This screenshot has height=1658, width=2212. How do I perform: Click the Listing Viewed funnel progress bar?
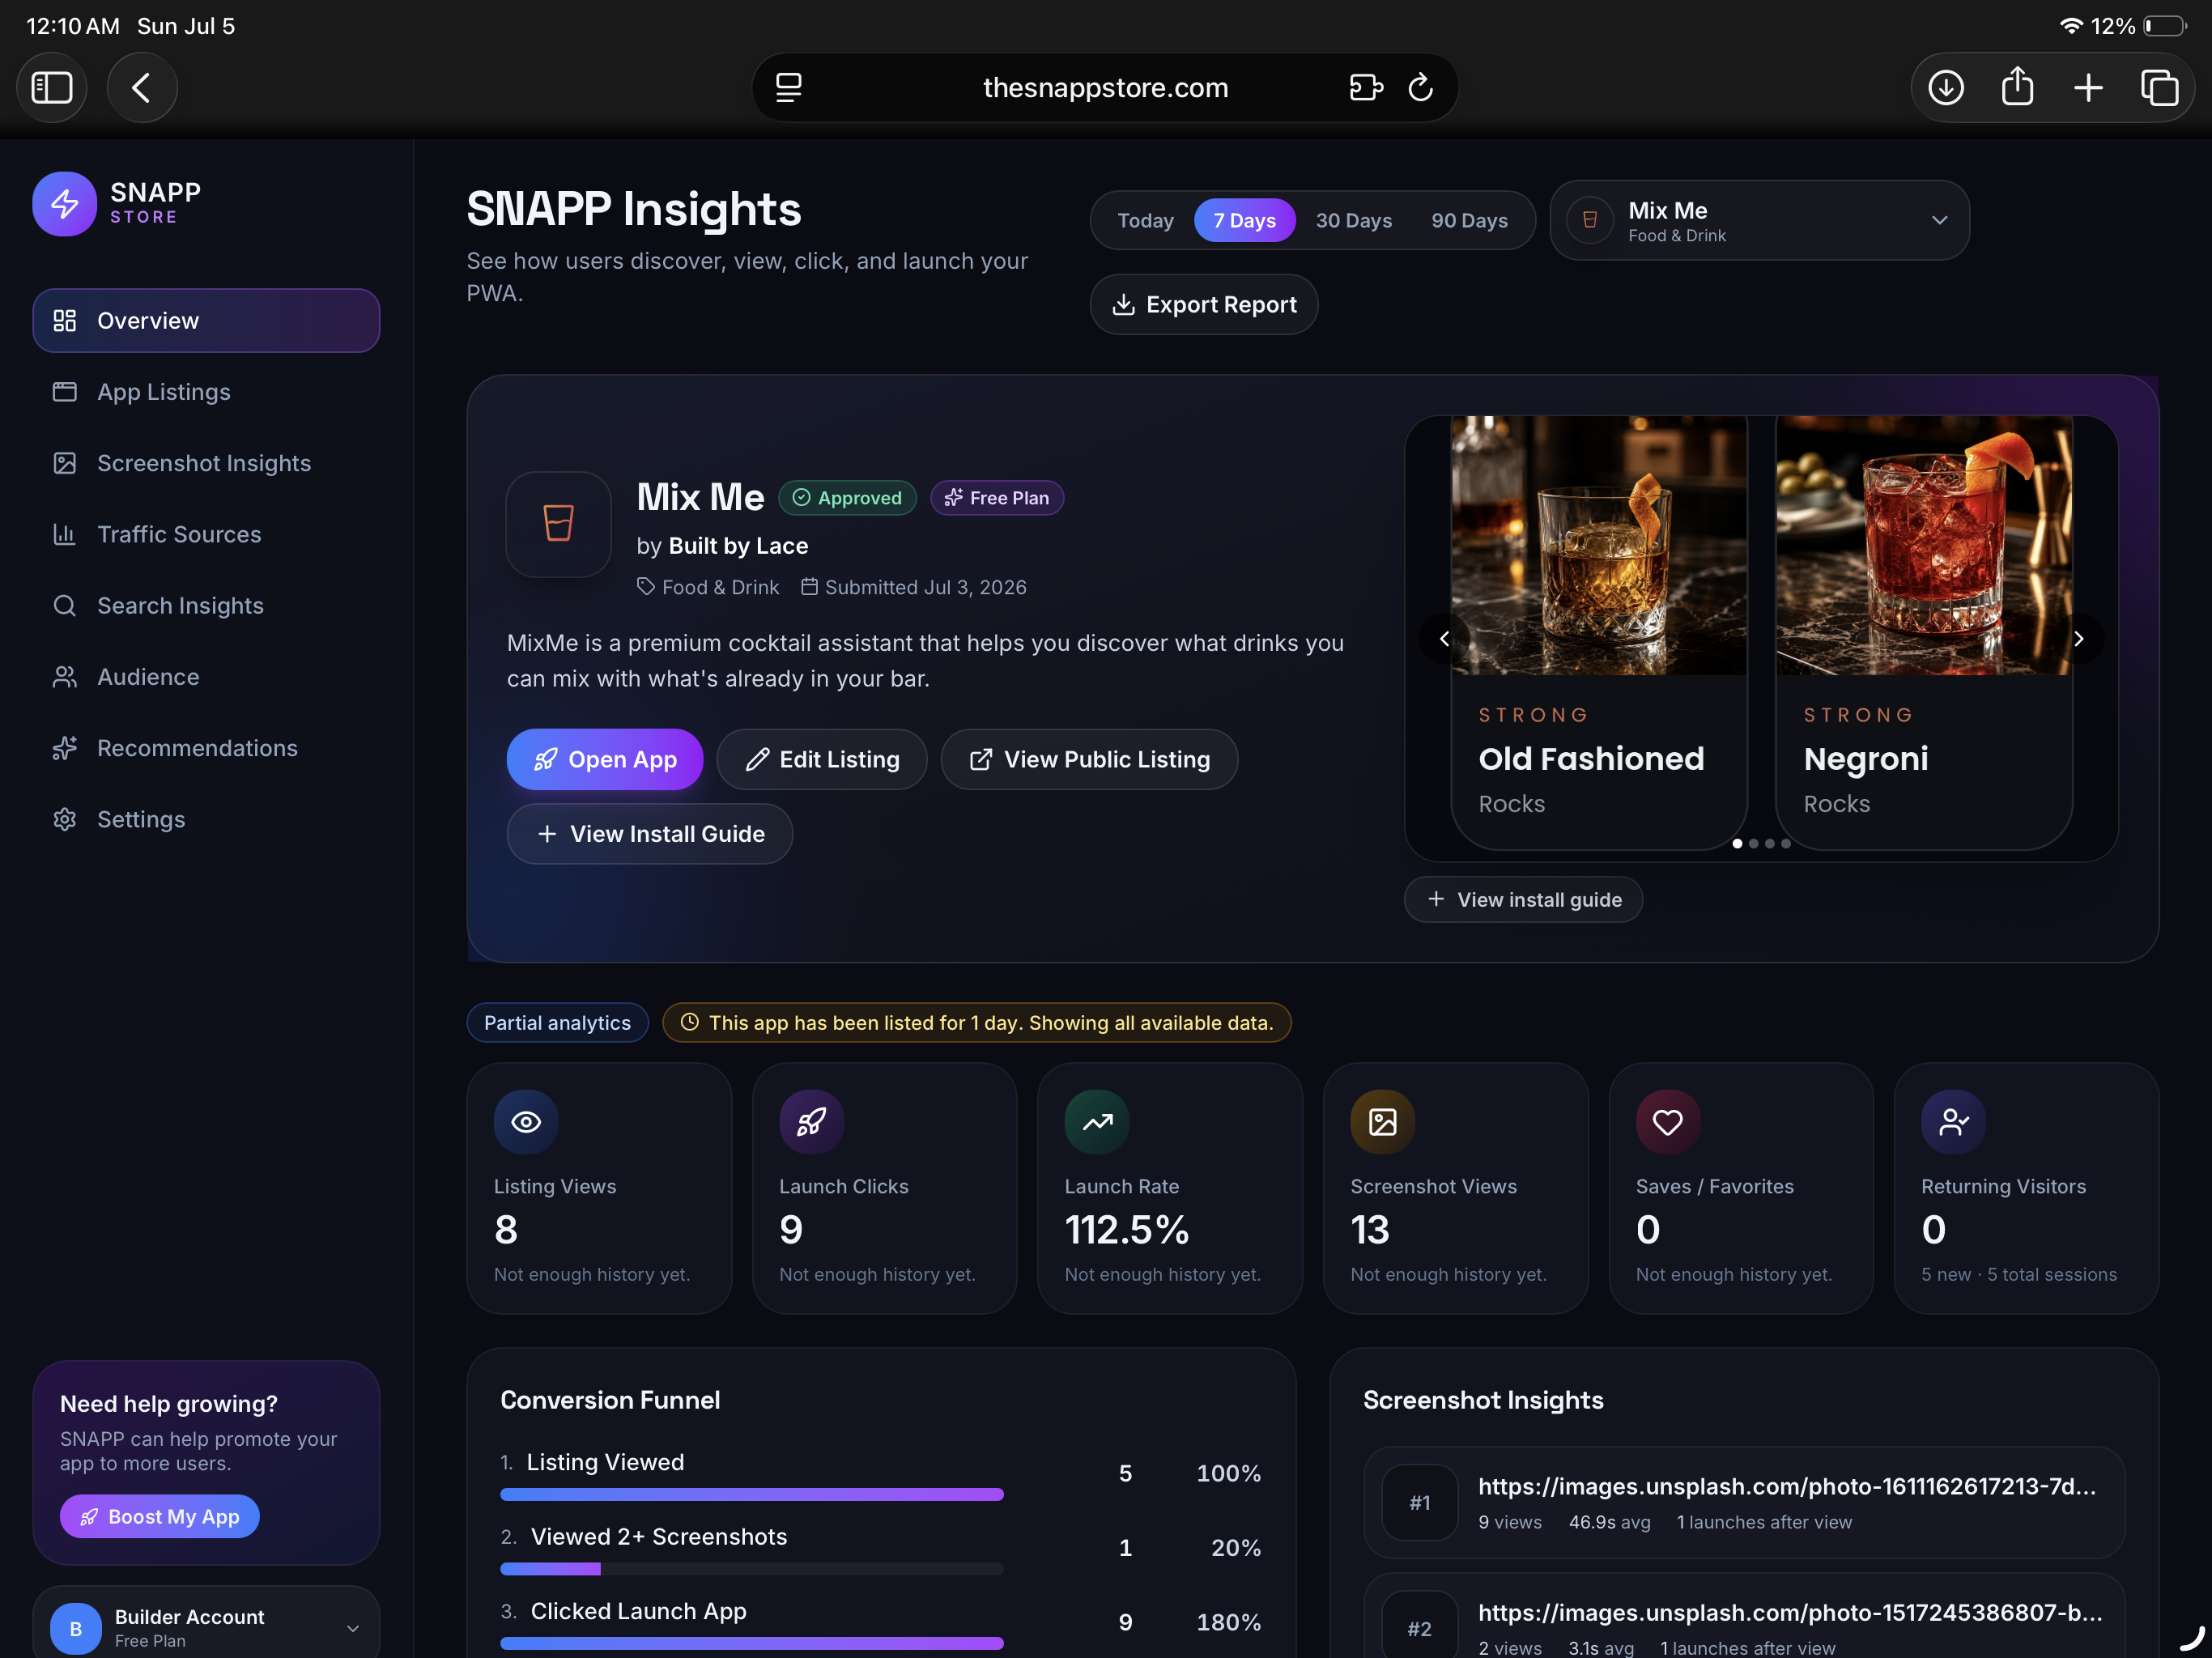point(751,1494)
